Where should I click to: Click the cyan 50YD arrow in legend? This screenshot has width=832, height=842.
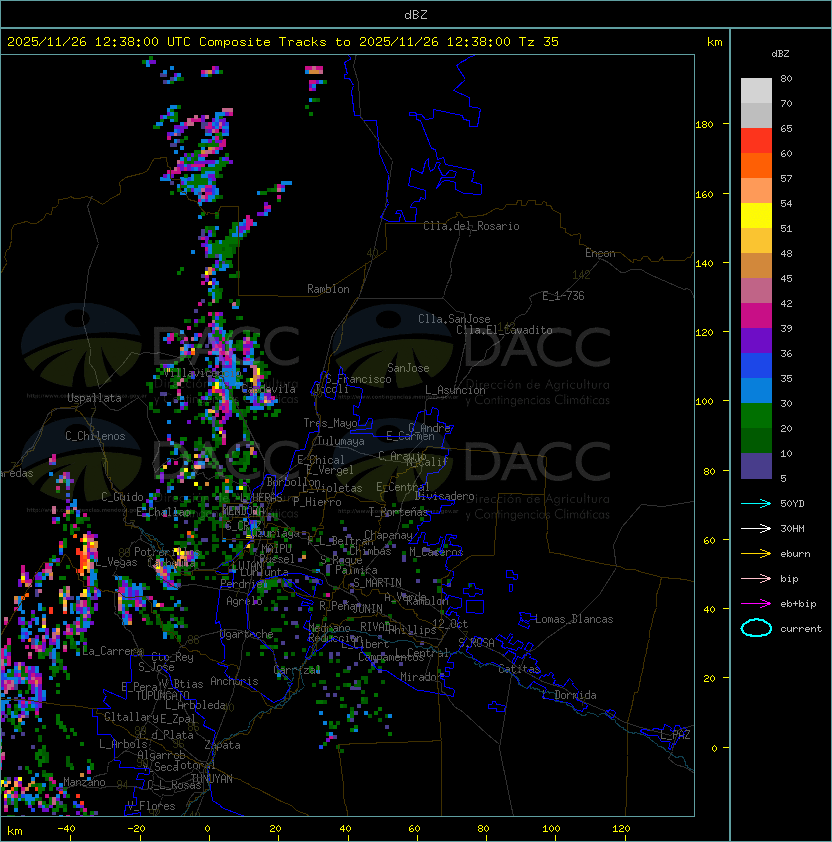[756, 504]
